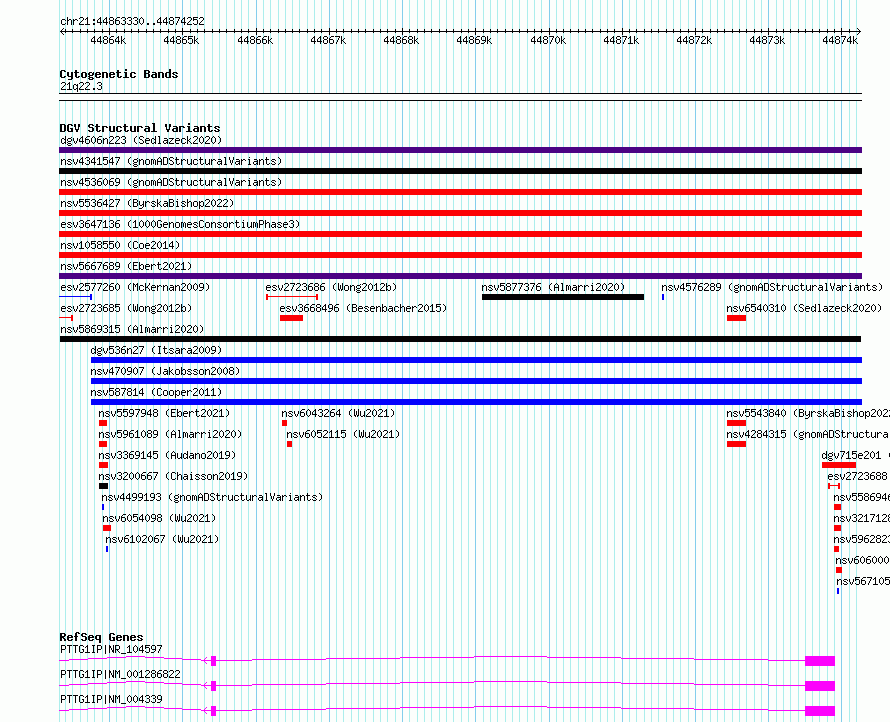Screen dimensions: 890x722
Task: Click the nsv6540310 (Sedlazeck2020) label
Action: [804, 308]
